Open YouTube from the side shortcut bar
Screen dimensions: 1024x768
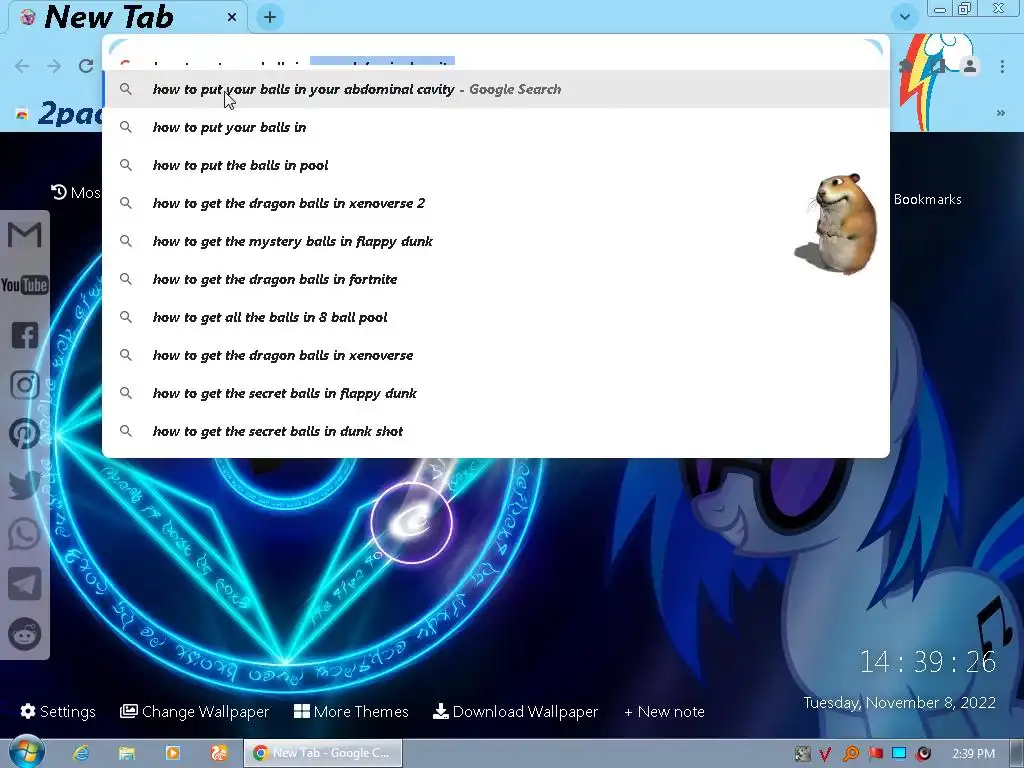(x=25, y=285)
